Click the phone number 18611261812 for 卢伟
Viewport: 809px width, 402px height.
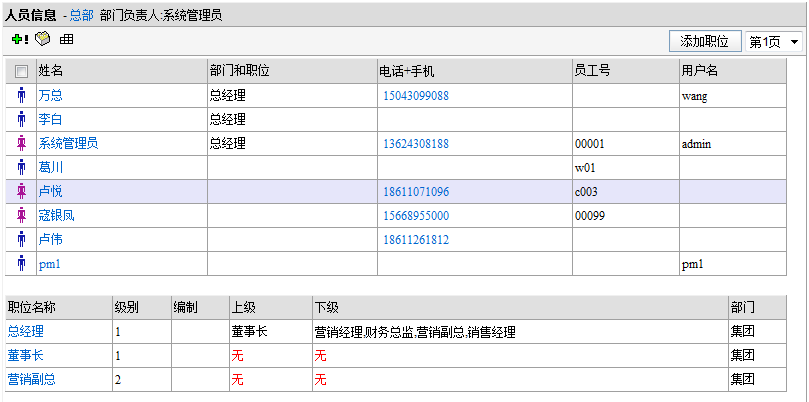pyautogui.click(x=415, y=240)
